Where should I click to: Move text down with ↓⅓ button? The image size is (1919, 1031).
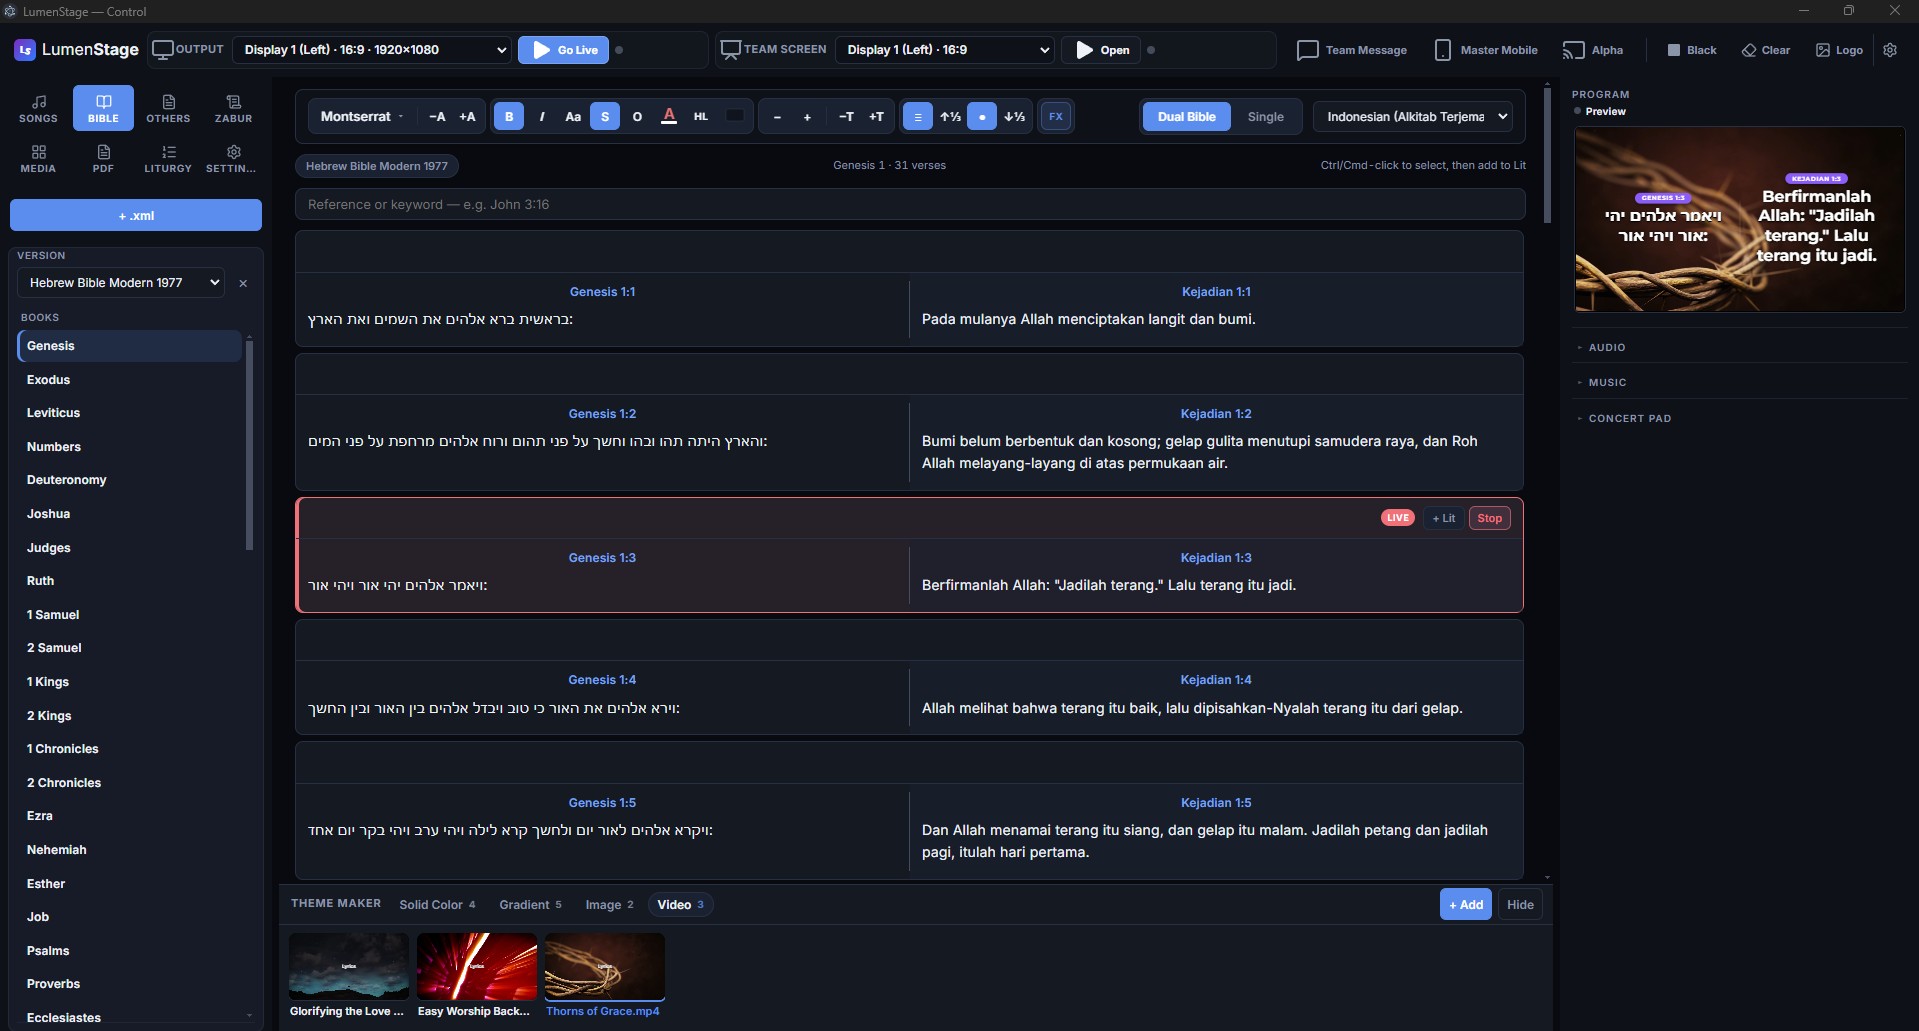point(1014,117)
